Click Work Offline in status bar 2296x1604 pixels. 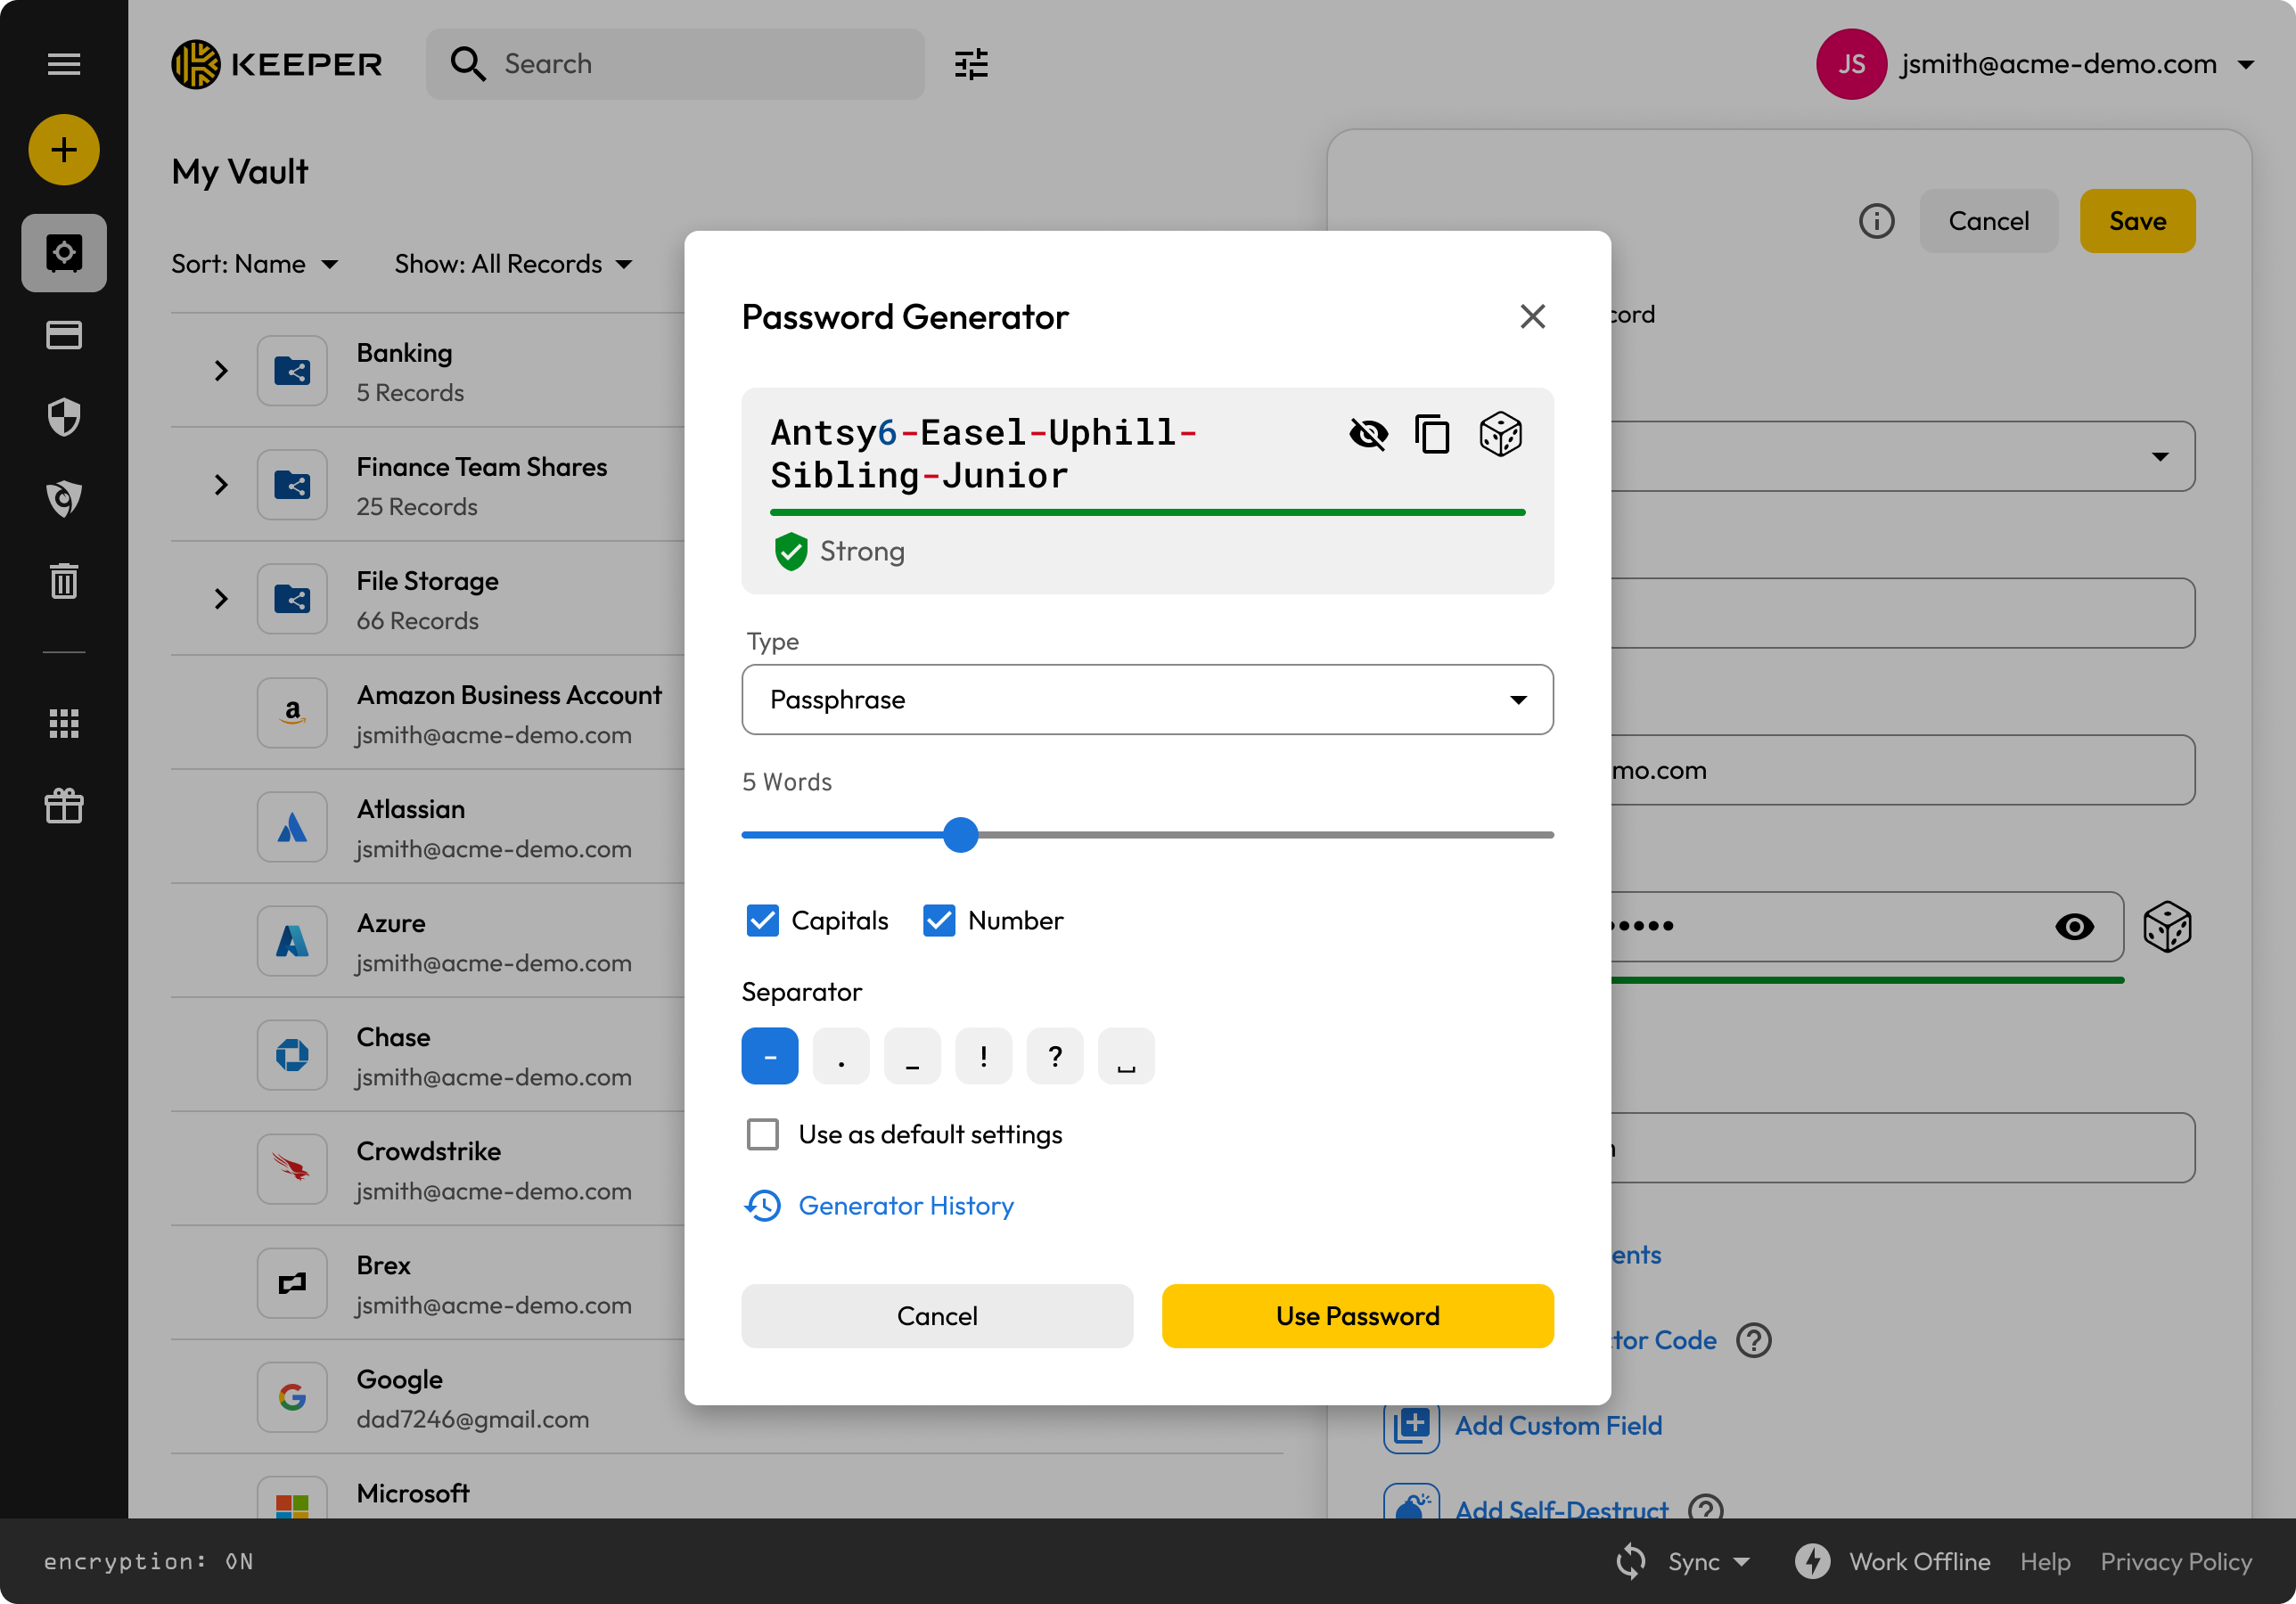1919,1561
